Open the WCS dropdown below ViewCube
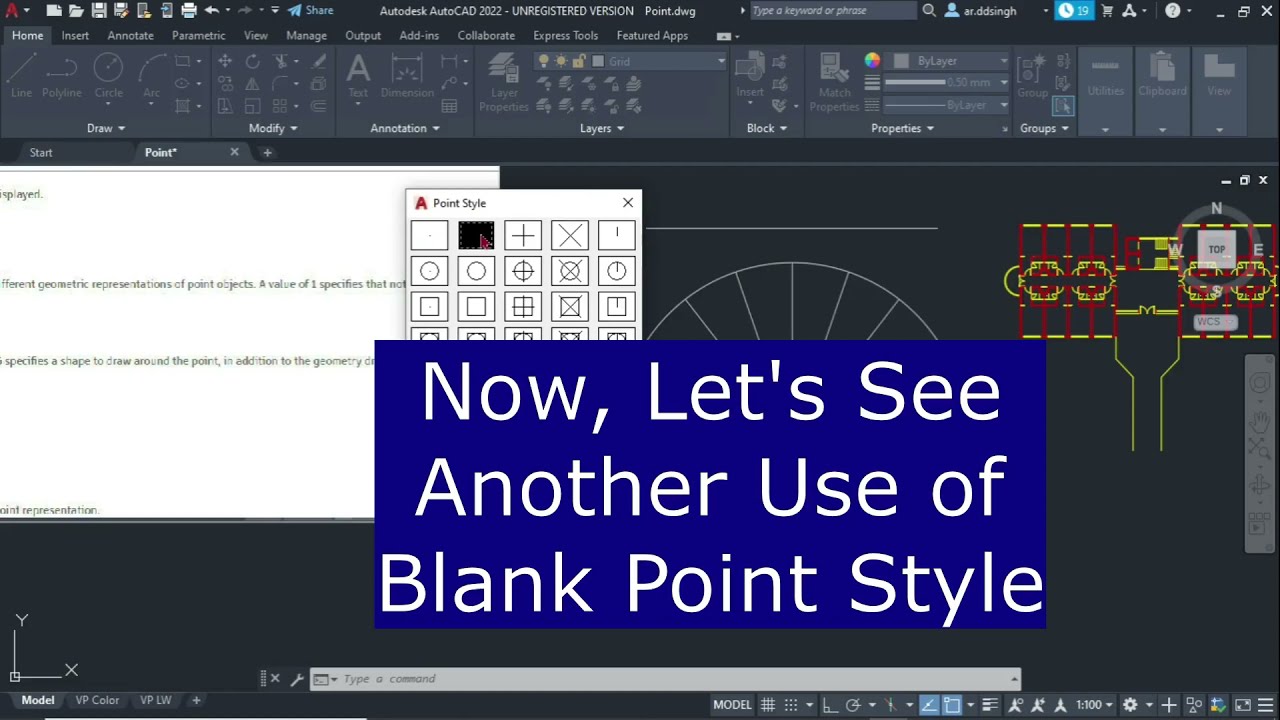 1215,322
